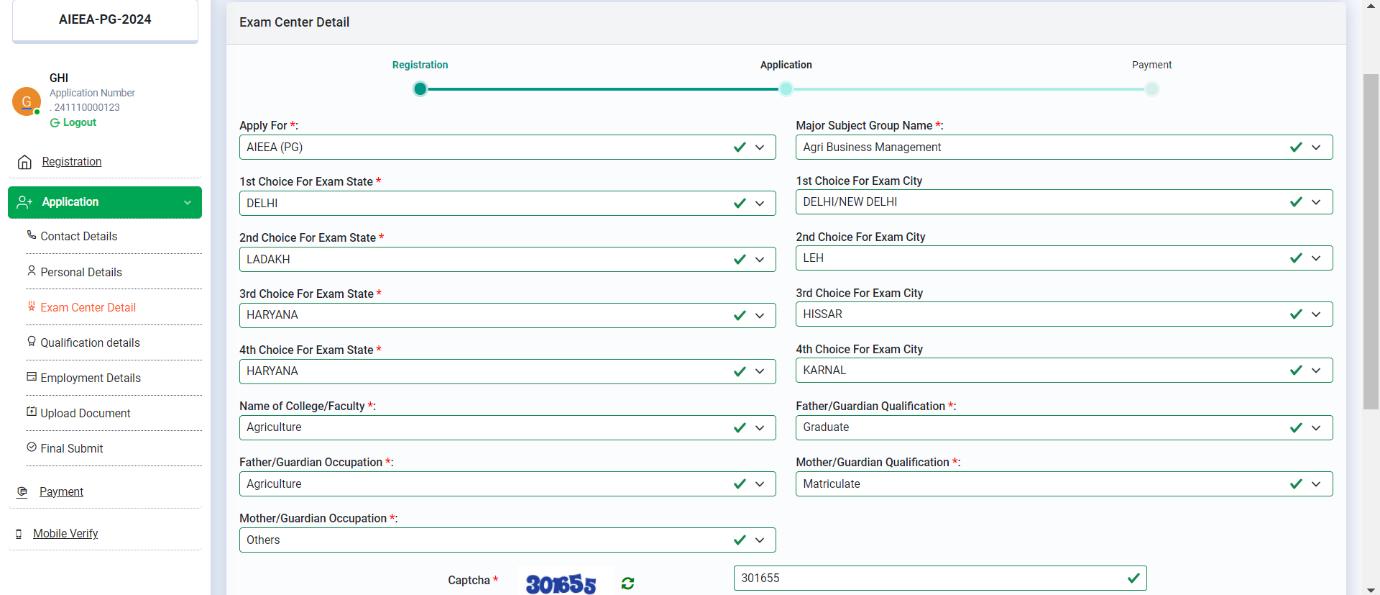The width and height of the screenshot is (1380, 595).
Task: Open the Apply For dropdown
Action: click(x=508, y=147)
